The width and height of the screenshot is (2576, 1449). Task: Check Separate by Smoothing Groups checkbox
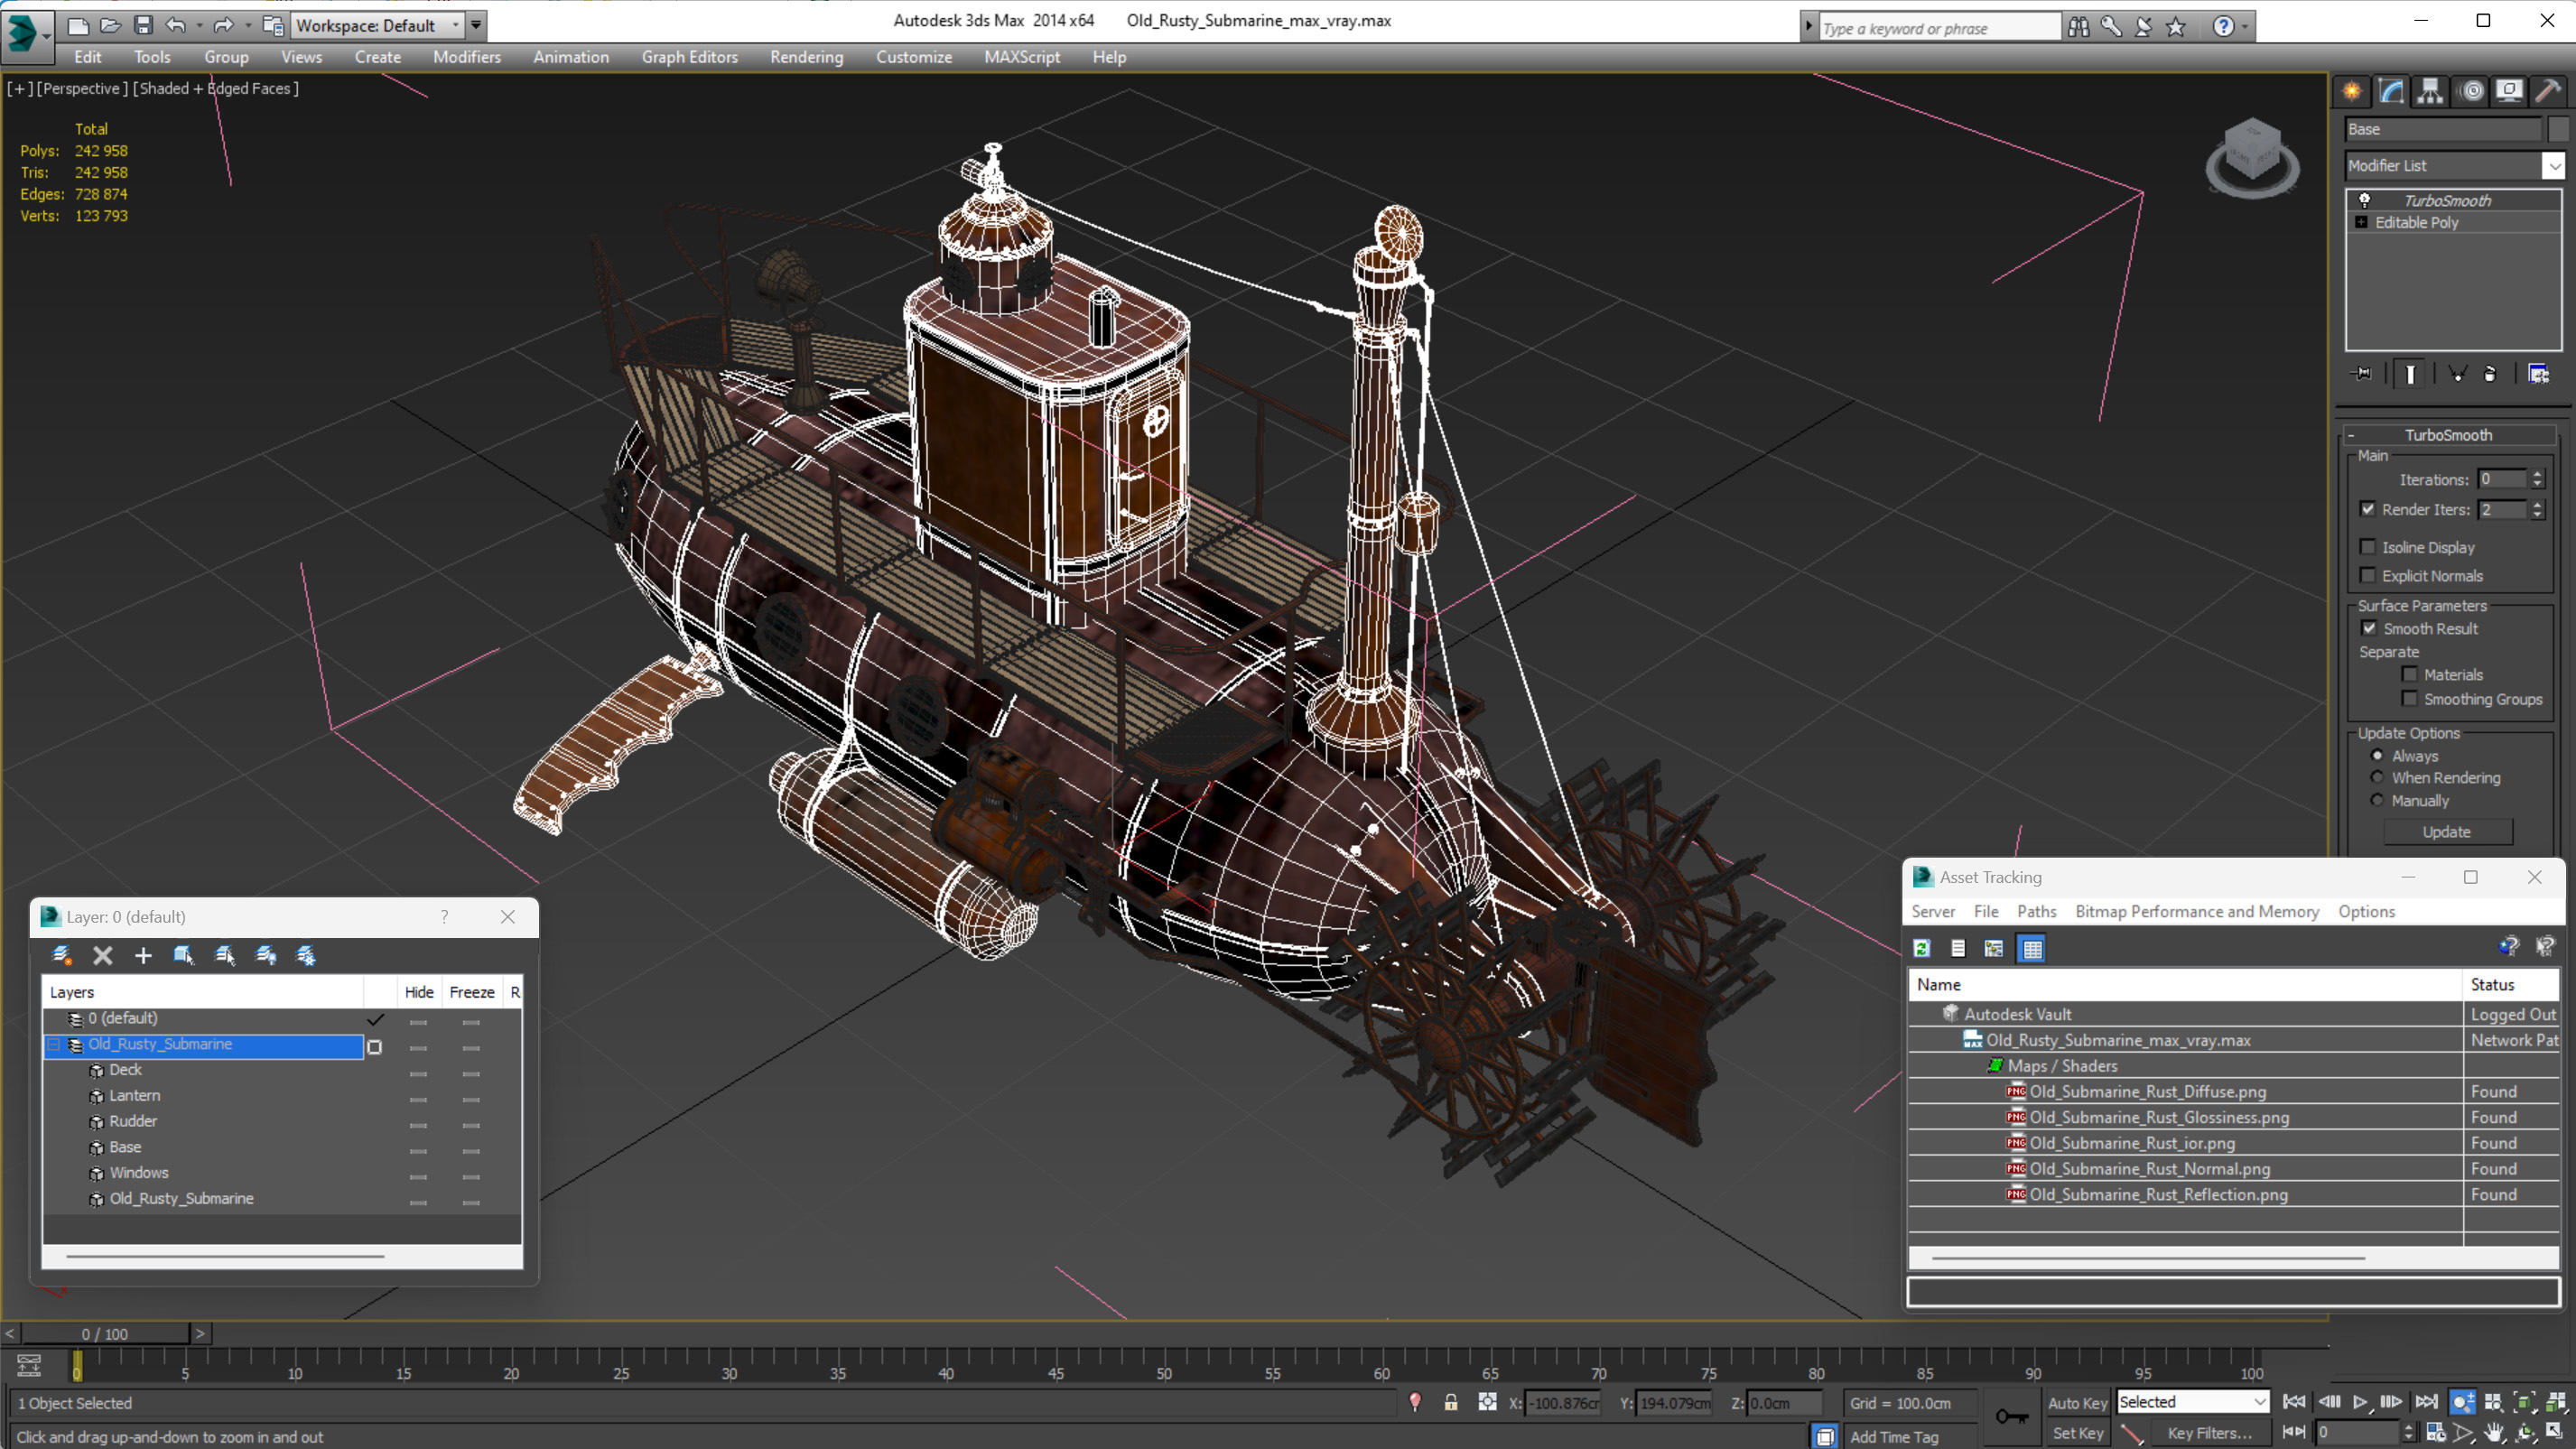coord(2409,698)
